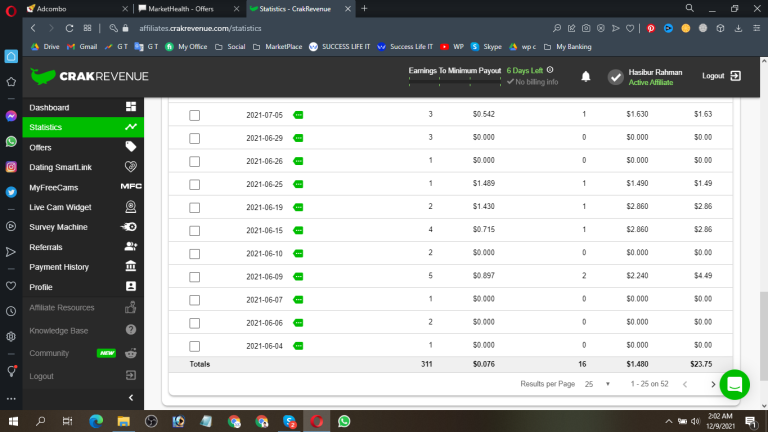The width and height of the screenshot is (768, 432).
Task: Click the Profile person icon
Action: coord(131,287)
